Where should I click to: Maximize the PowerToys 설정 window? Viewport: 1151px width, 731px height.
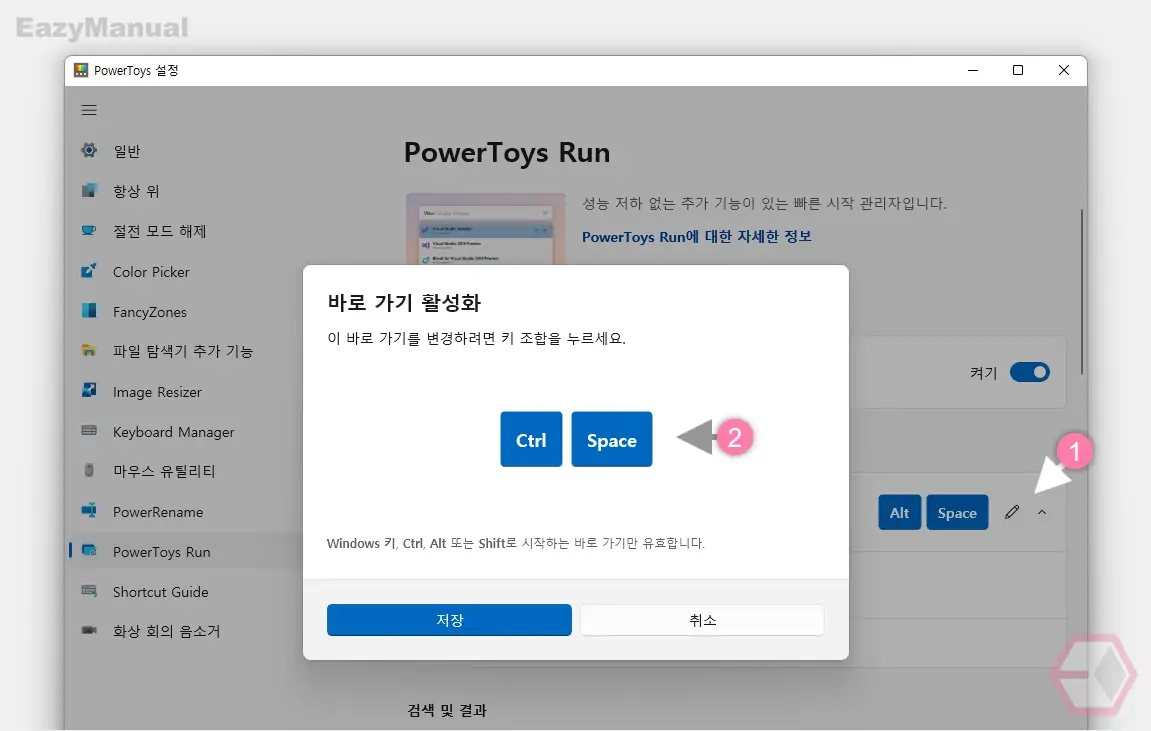coord(1017,70)
